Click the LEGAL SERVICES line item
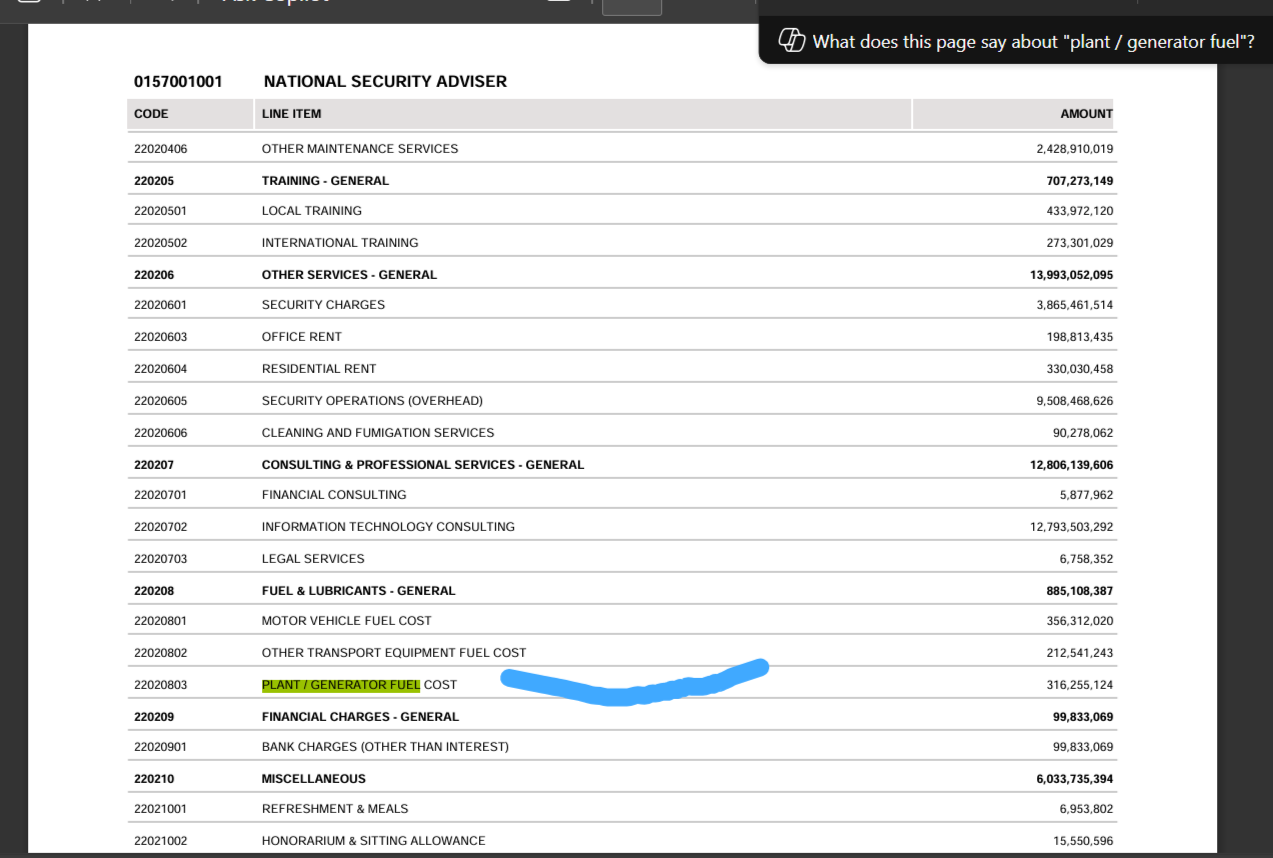Viewport: 1273px width, 858px height. pyautogui.click(x=313, y=559)
